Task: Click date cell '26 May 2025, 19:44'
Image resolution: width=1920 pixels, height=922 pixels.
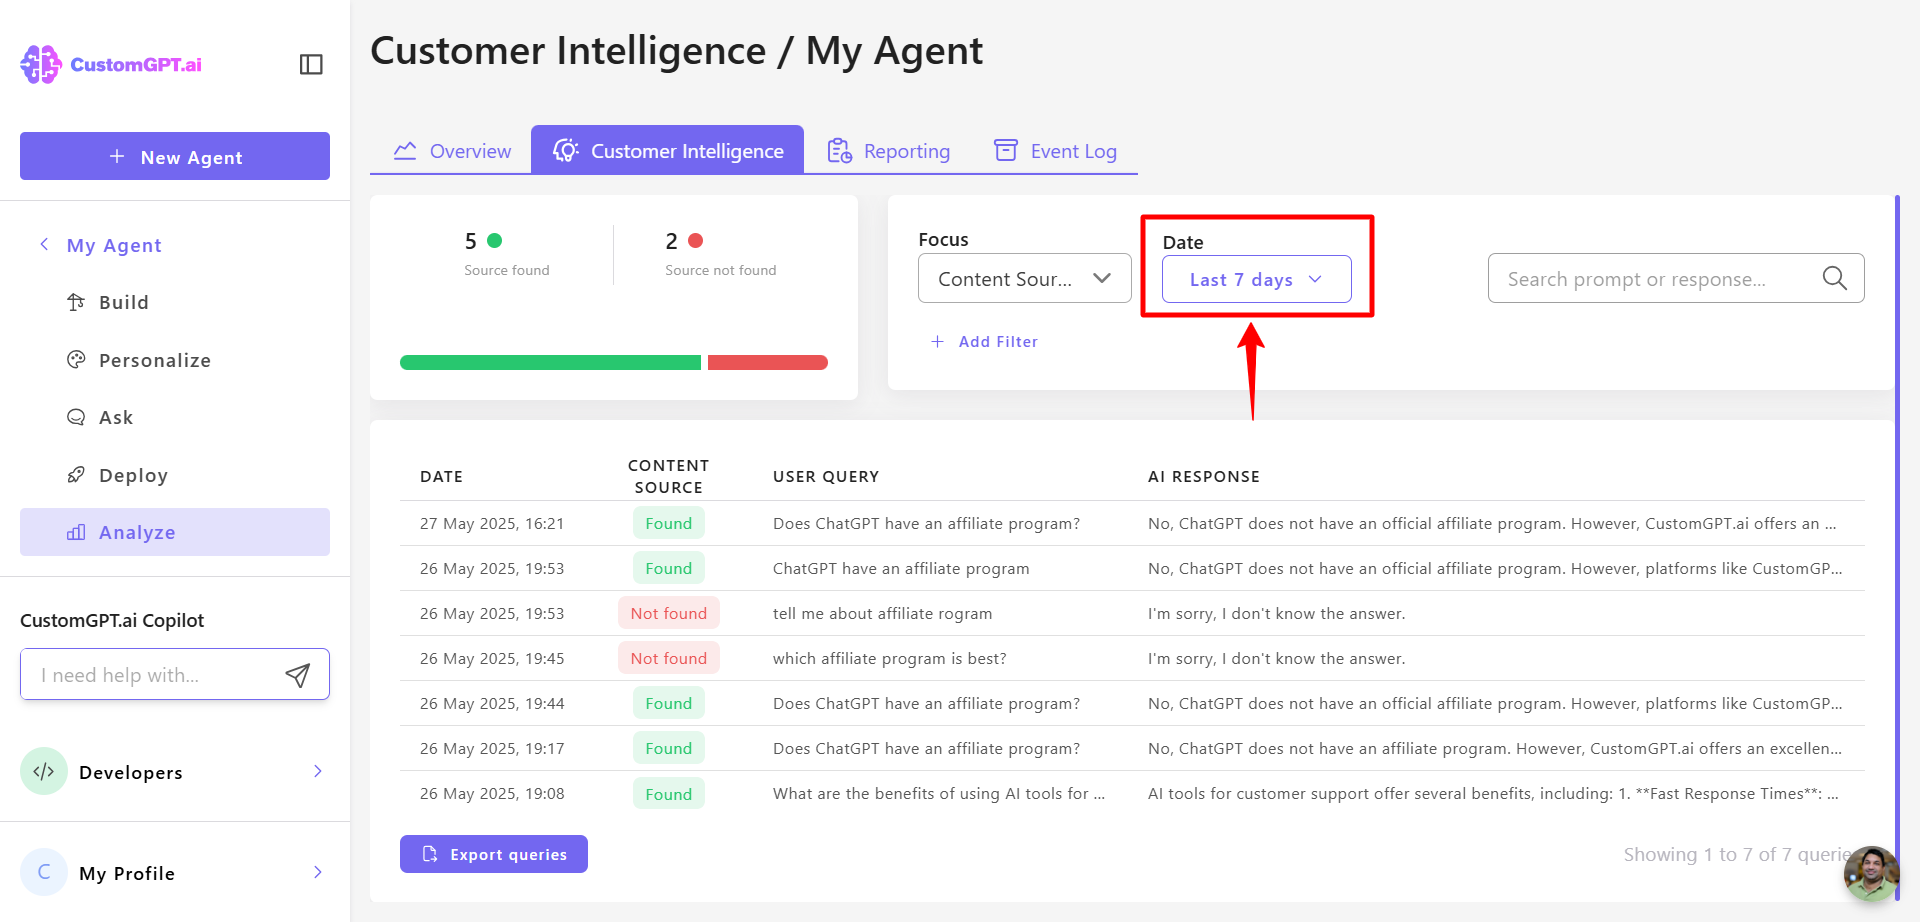Action: (x=492, y=703)
